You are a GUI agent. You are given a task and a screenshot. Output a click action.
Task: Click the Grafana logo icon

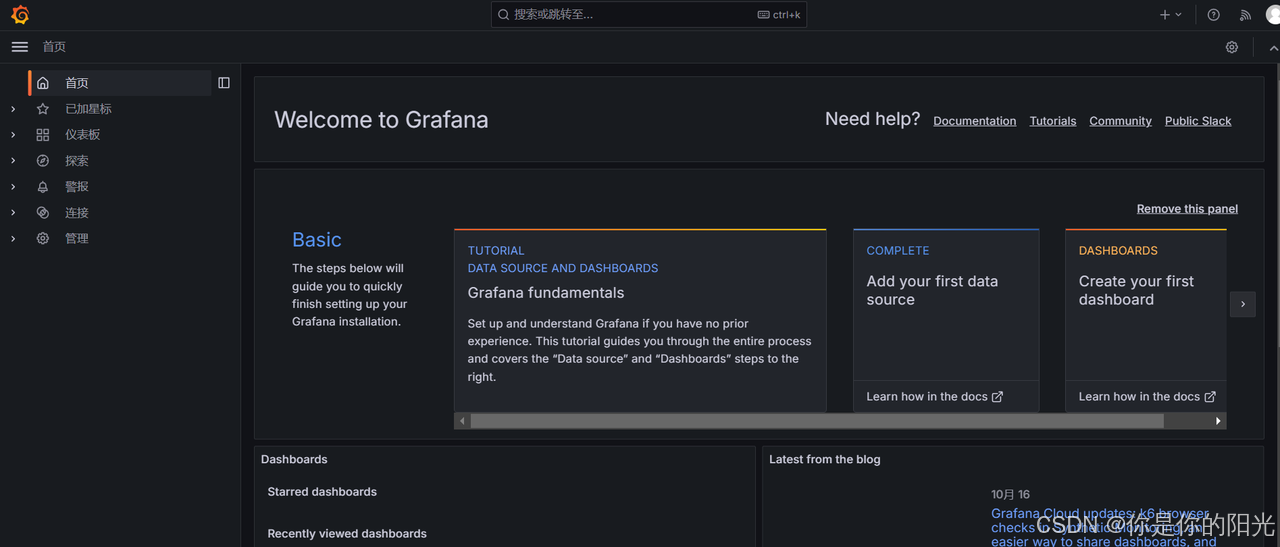tap(20, 15)
